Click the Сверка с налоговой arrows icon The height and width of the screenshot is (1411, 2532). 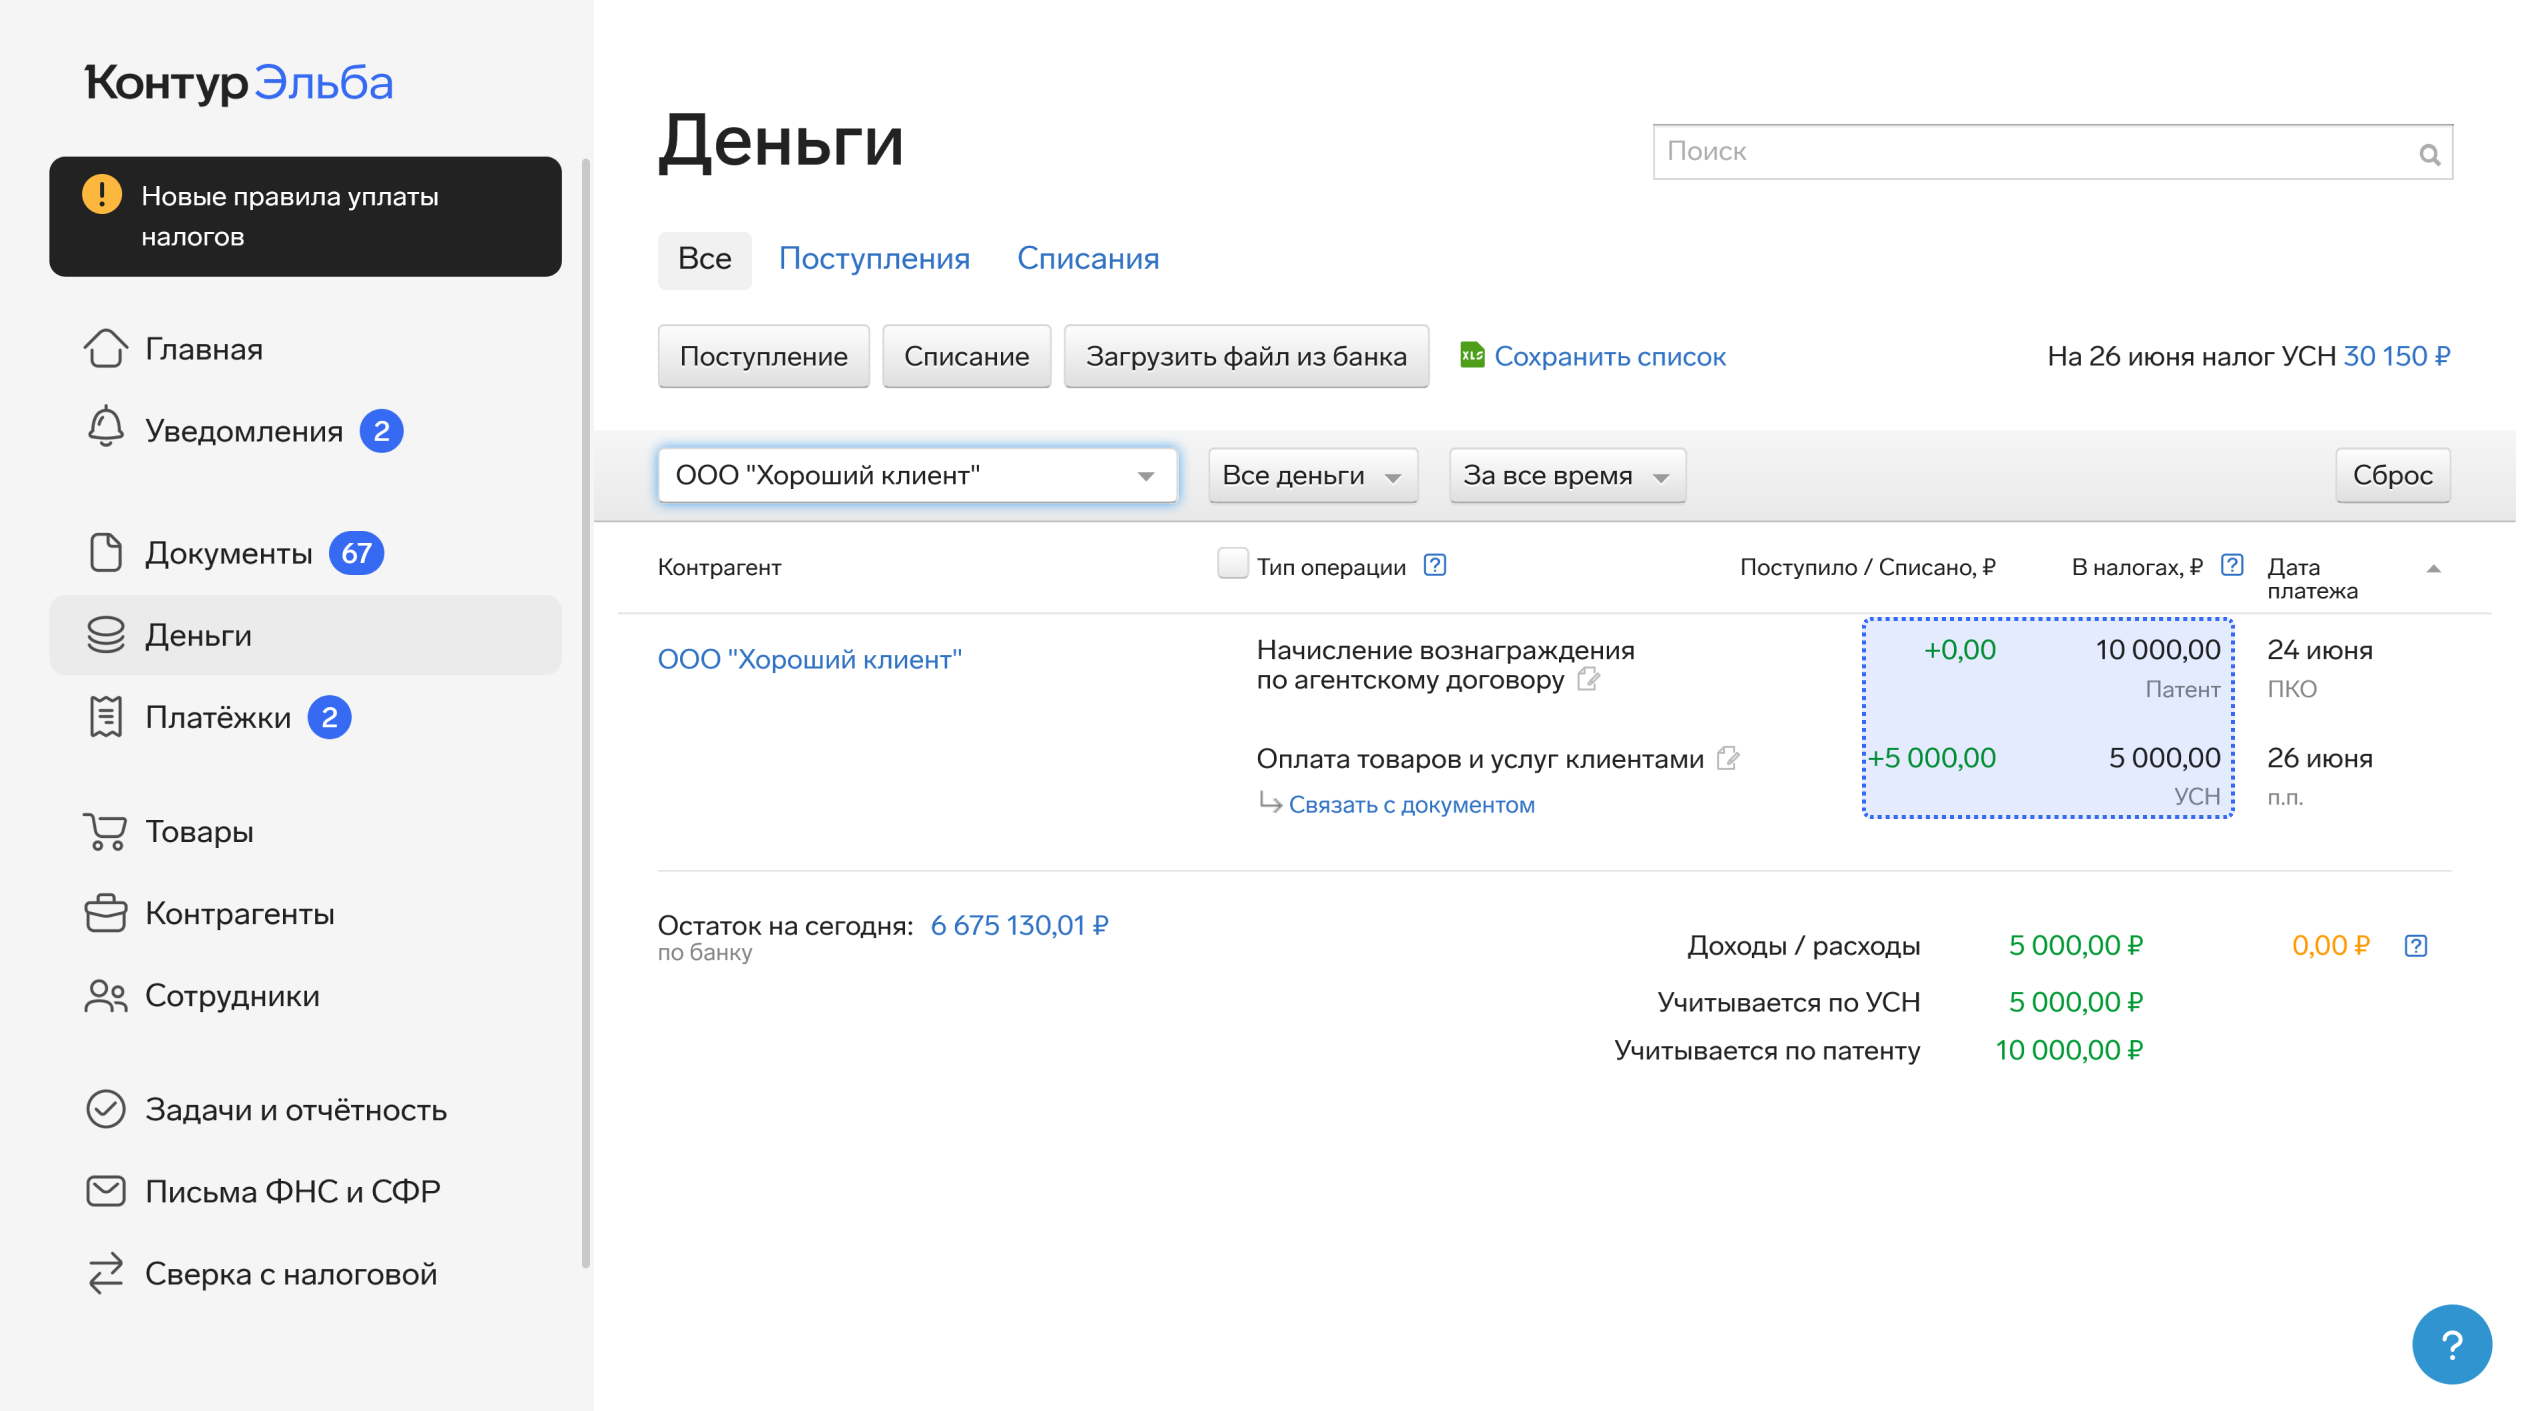click(105, 1274)
